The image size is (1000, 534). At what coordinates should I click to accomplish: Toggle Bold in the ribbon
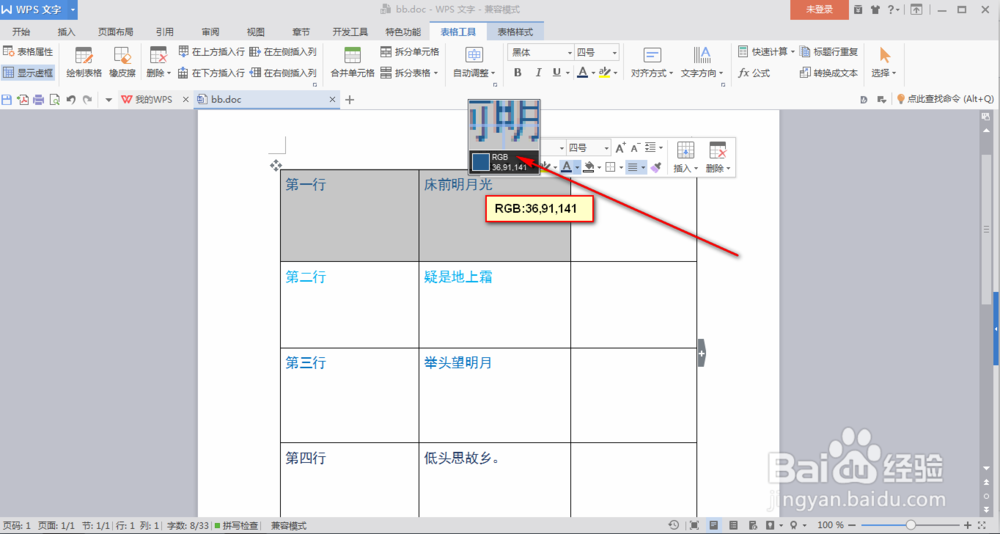click(x=518, y=73)
